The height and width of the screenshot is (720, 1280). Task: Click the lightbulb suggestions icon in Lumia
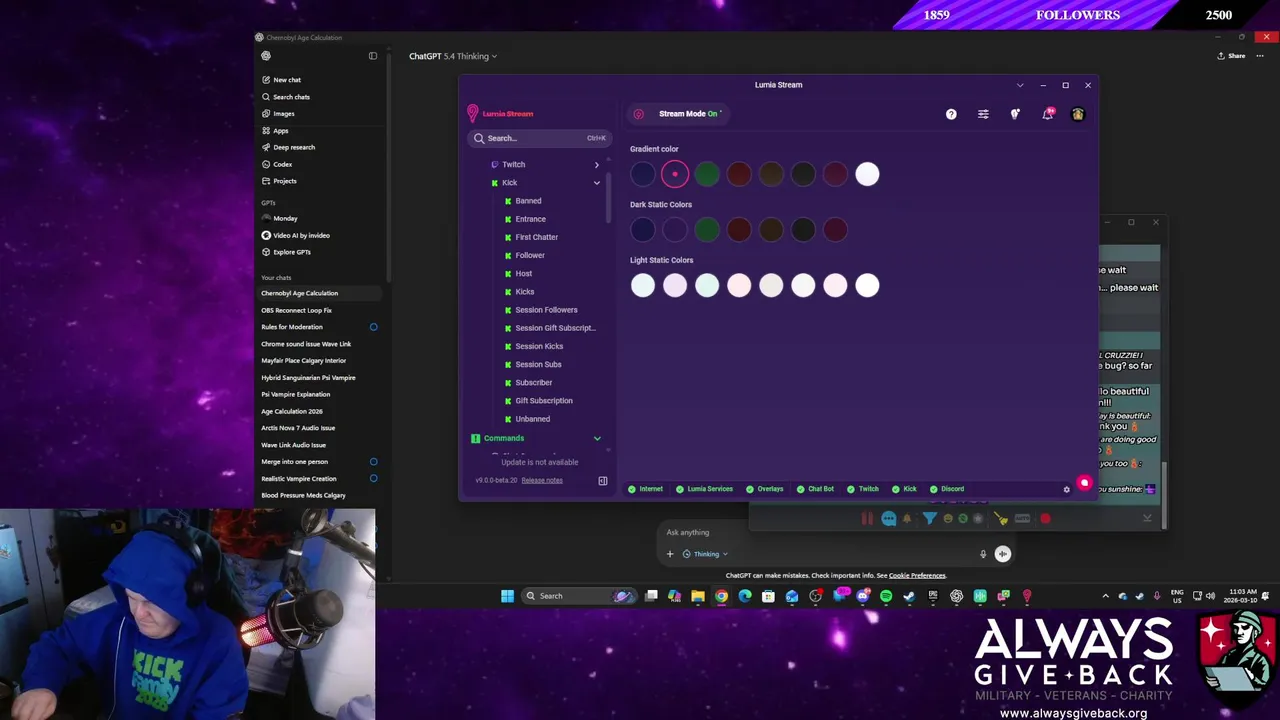point(1015,114)
